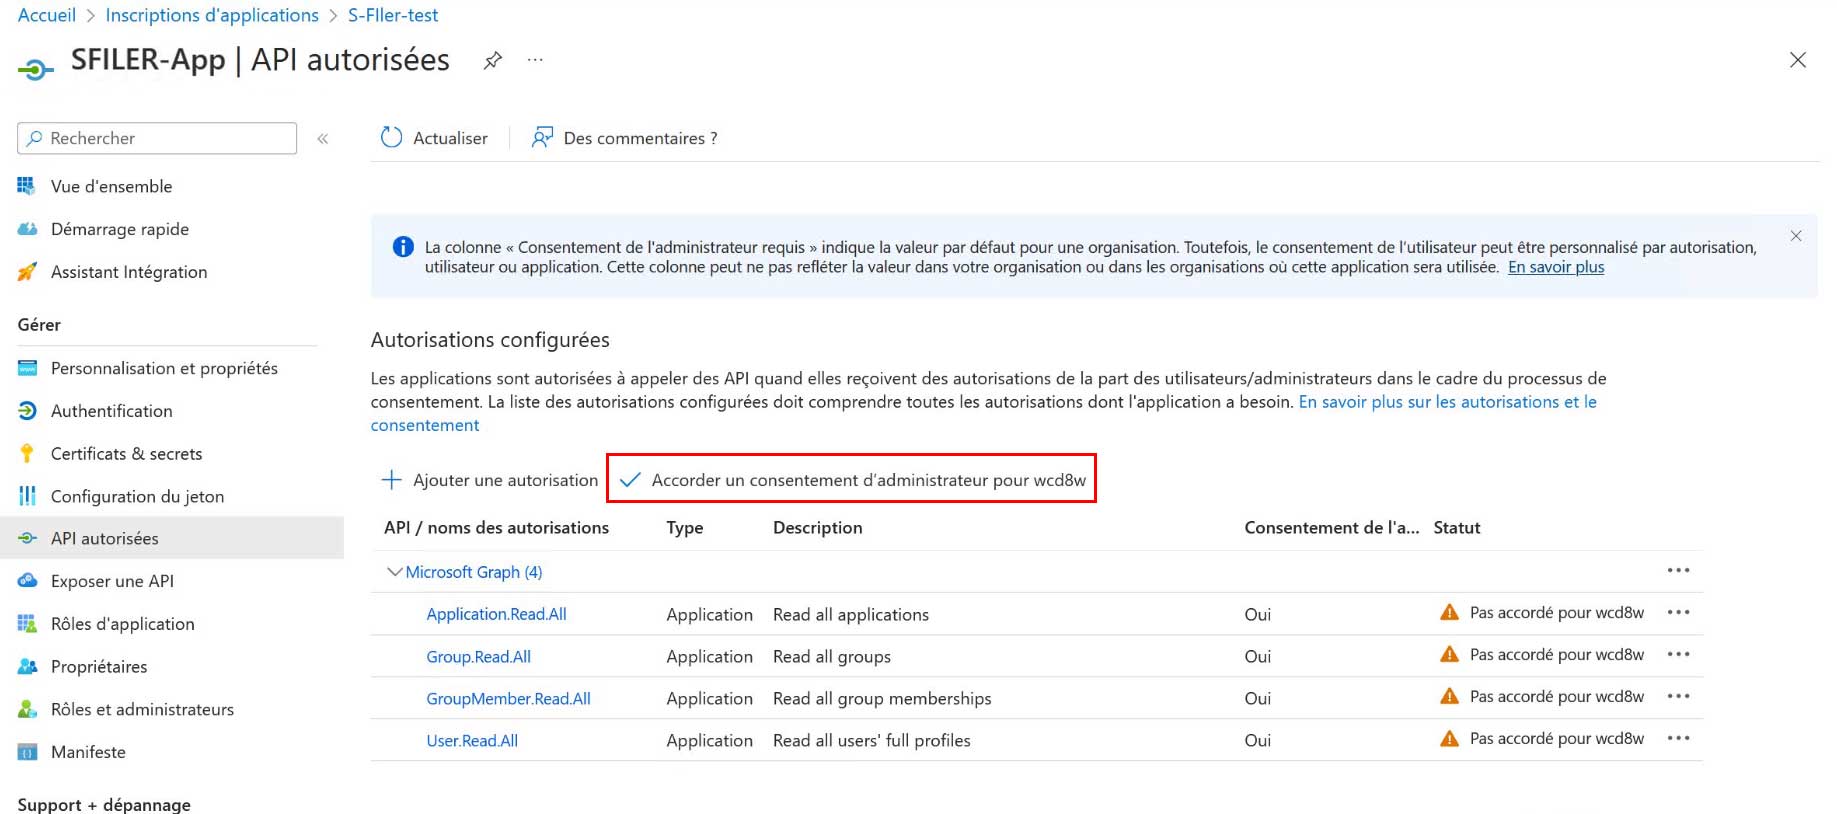Click the Rechercher search field
1837x814 pixels.
157,138
